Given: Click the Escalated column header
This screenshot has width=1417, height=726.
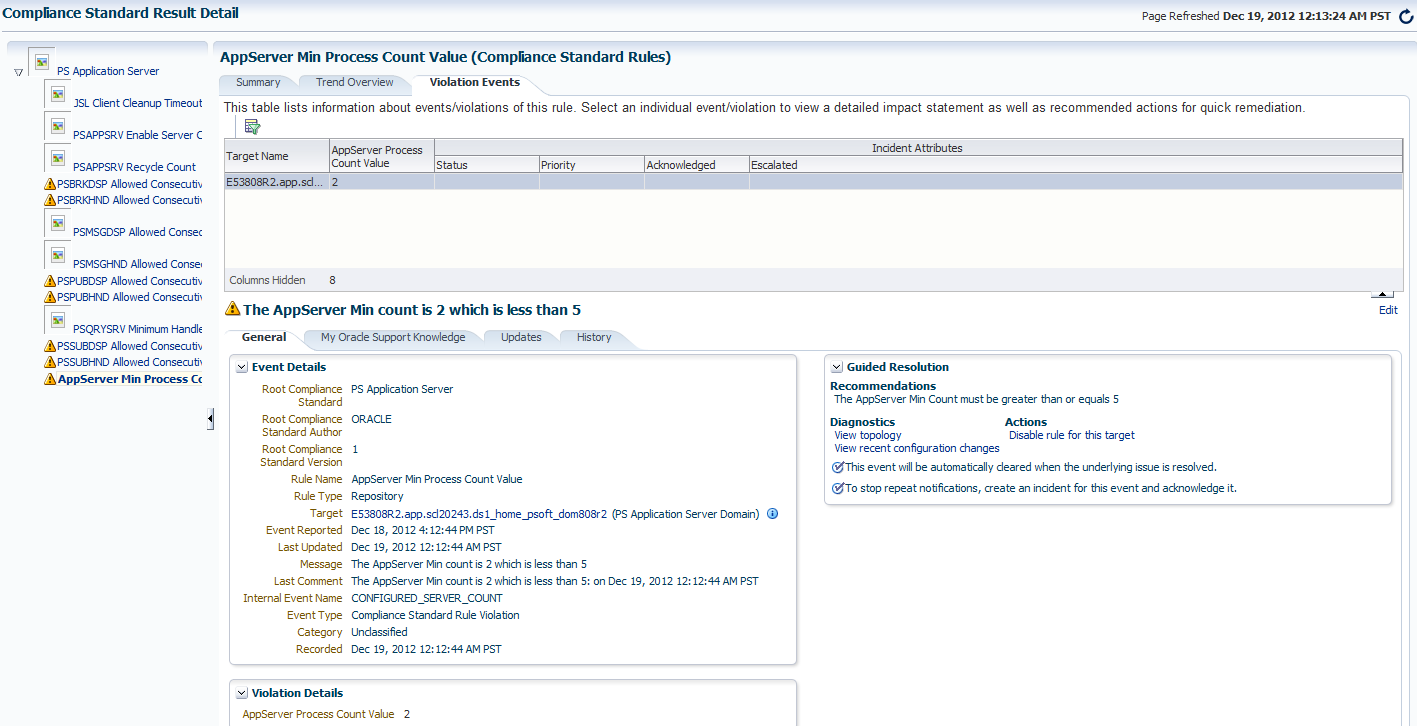Looking at the screenshot, I should (1075, 164).
